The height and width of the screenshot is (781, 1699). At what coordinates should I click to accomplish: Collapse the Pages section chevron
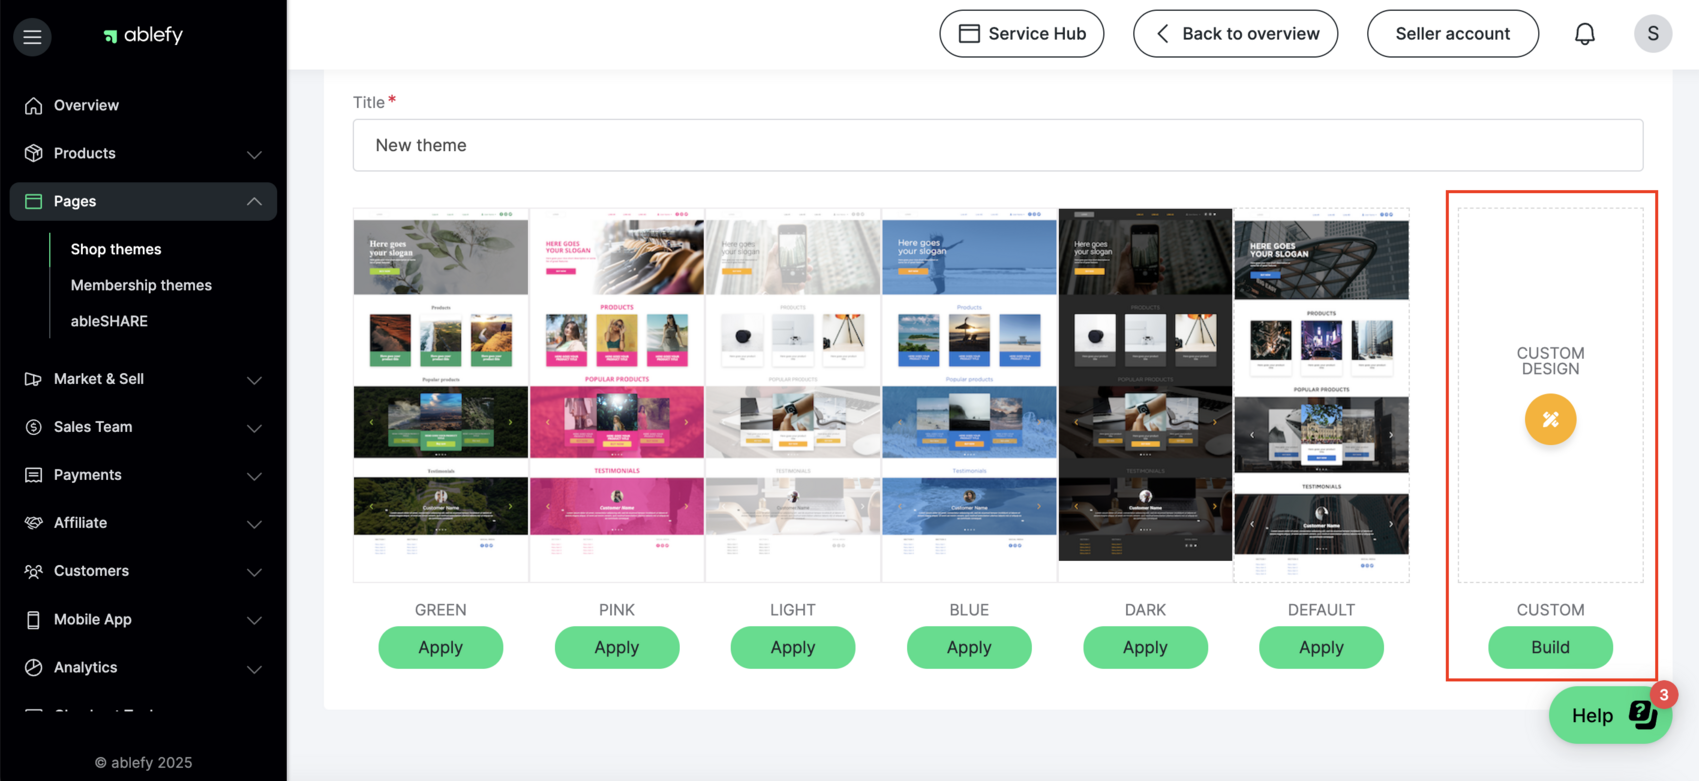click(254, 202)
